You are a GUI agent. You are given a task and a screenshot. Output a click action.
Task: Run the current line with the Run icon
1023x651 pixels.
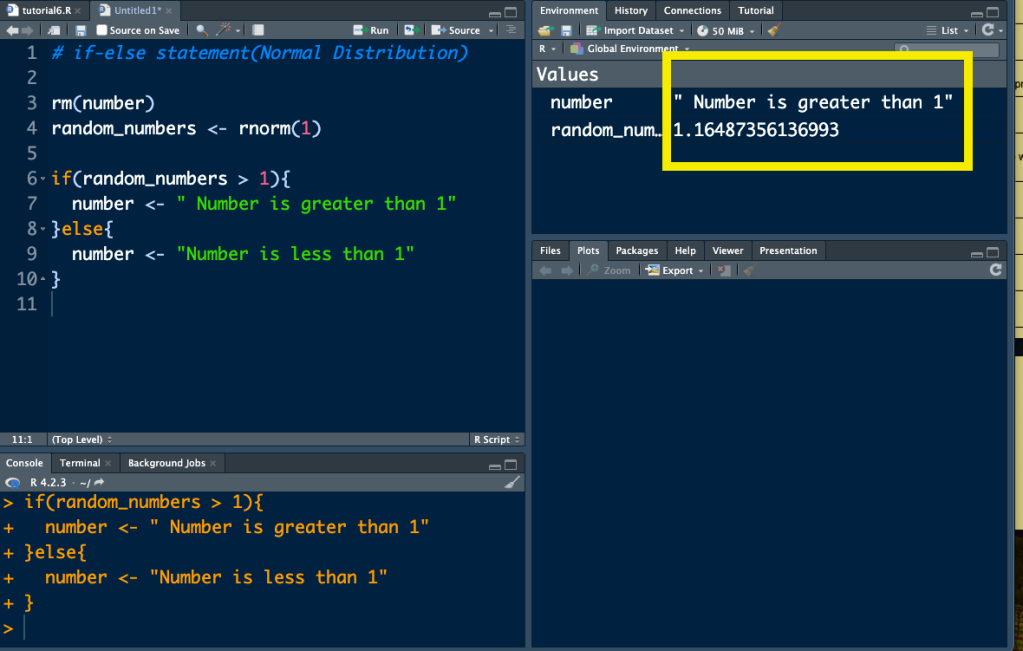[370, 30]
